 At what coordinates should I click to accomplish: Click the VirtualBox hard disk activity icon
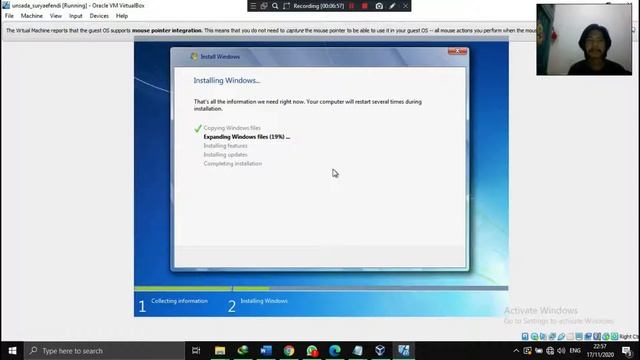pos(525,336)
